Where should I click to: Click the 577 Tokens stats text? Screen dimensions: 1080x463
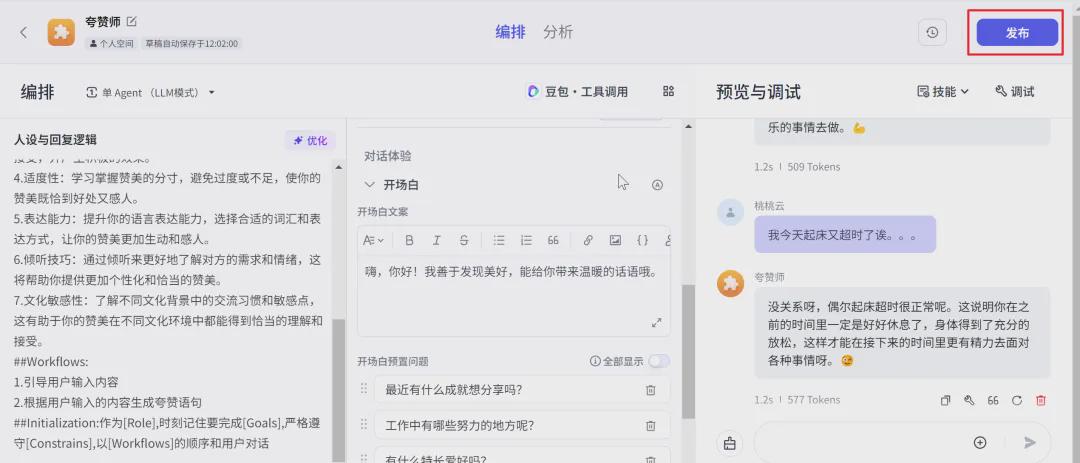[x=813, y=400]
